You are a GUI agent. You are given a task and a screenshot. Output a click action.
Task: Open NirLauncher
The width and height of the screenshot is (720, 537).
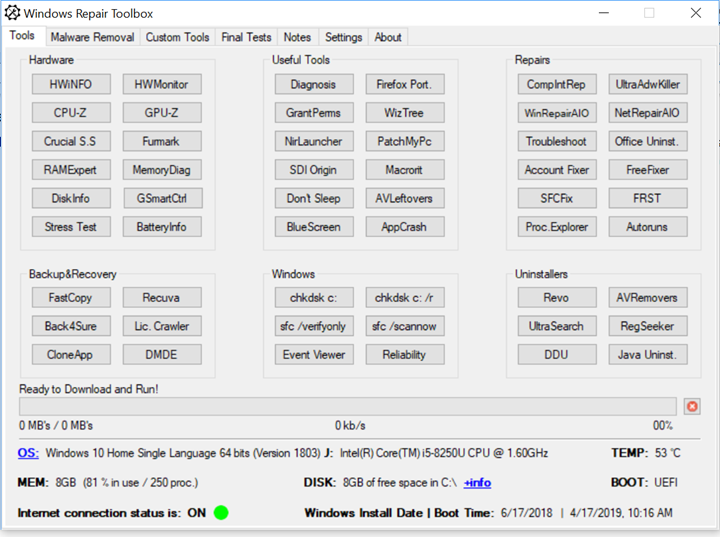(314, 141)
